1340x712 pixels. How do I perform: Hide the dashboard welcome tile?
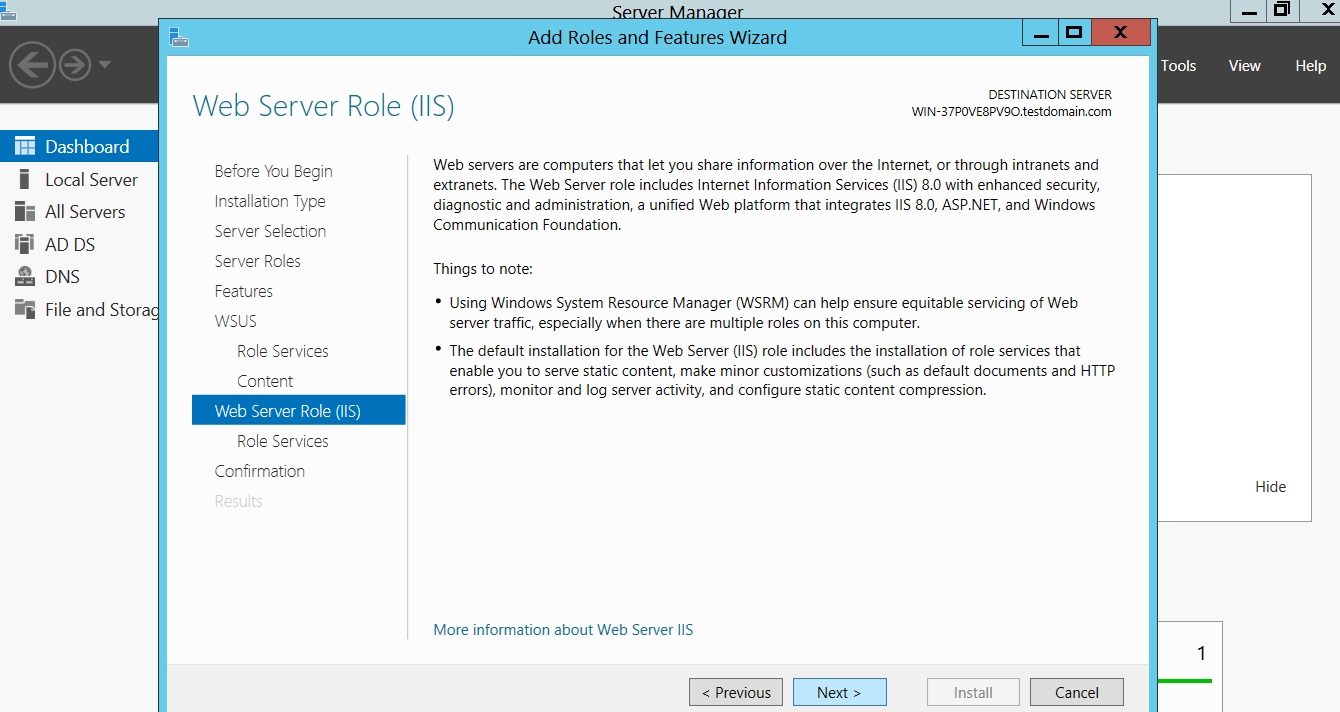[1270, 487]
